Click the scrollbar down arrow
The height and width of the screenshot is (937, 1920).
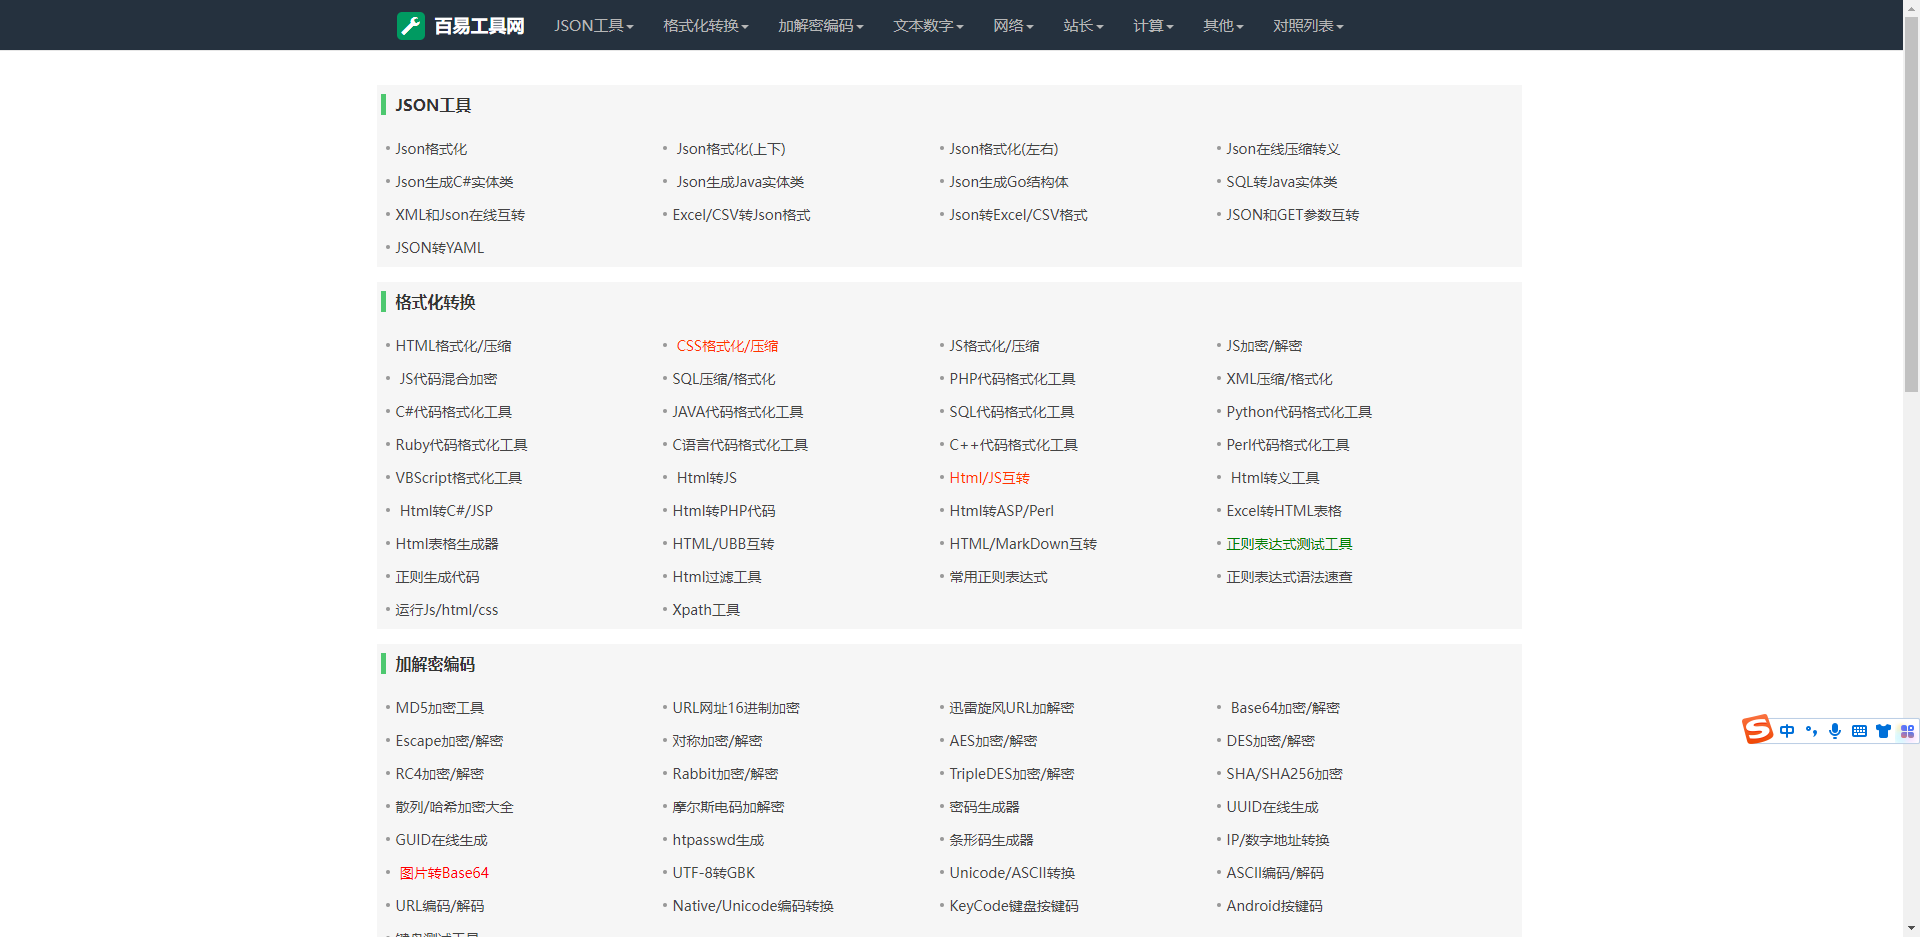pyautogui.click(x=1911, y=928)
